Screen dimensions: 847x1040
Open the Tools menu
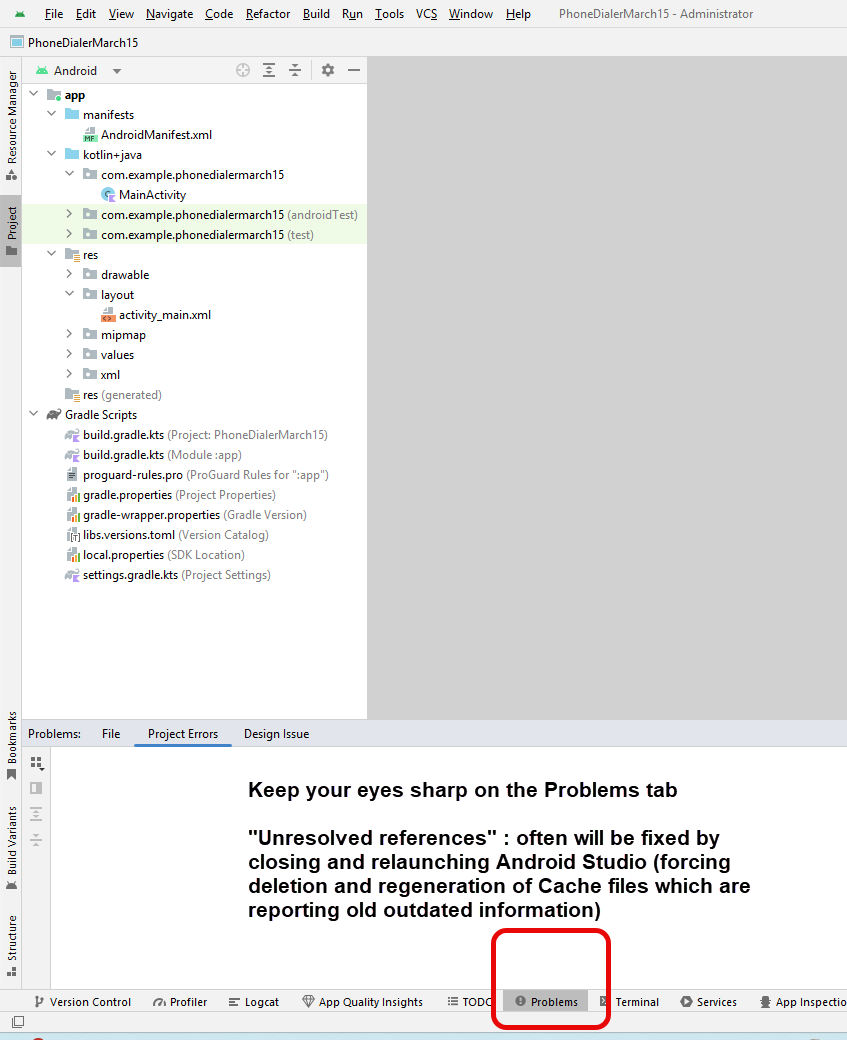click(x=389, y=14)
